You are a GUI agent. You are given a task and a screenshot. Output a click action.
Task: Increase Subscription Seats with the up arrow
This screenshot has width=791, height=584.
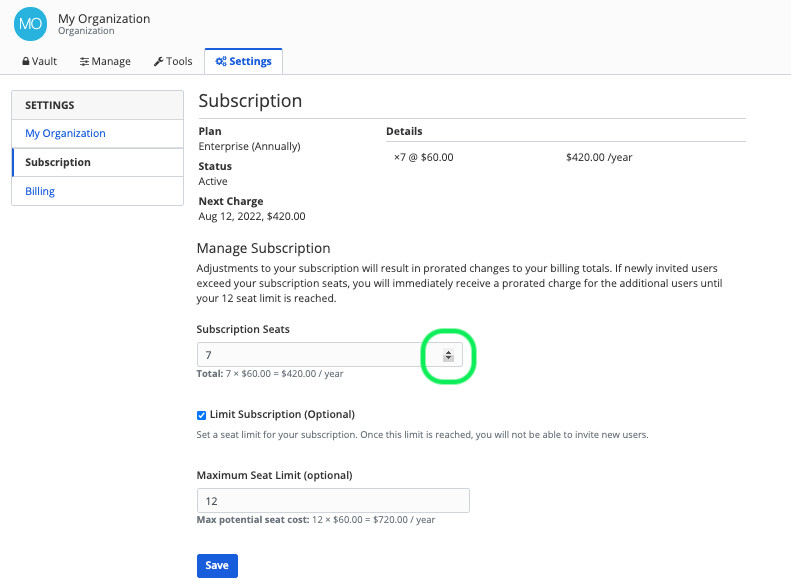click(x=449, y=352)
